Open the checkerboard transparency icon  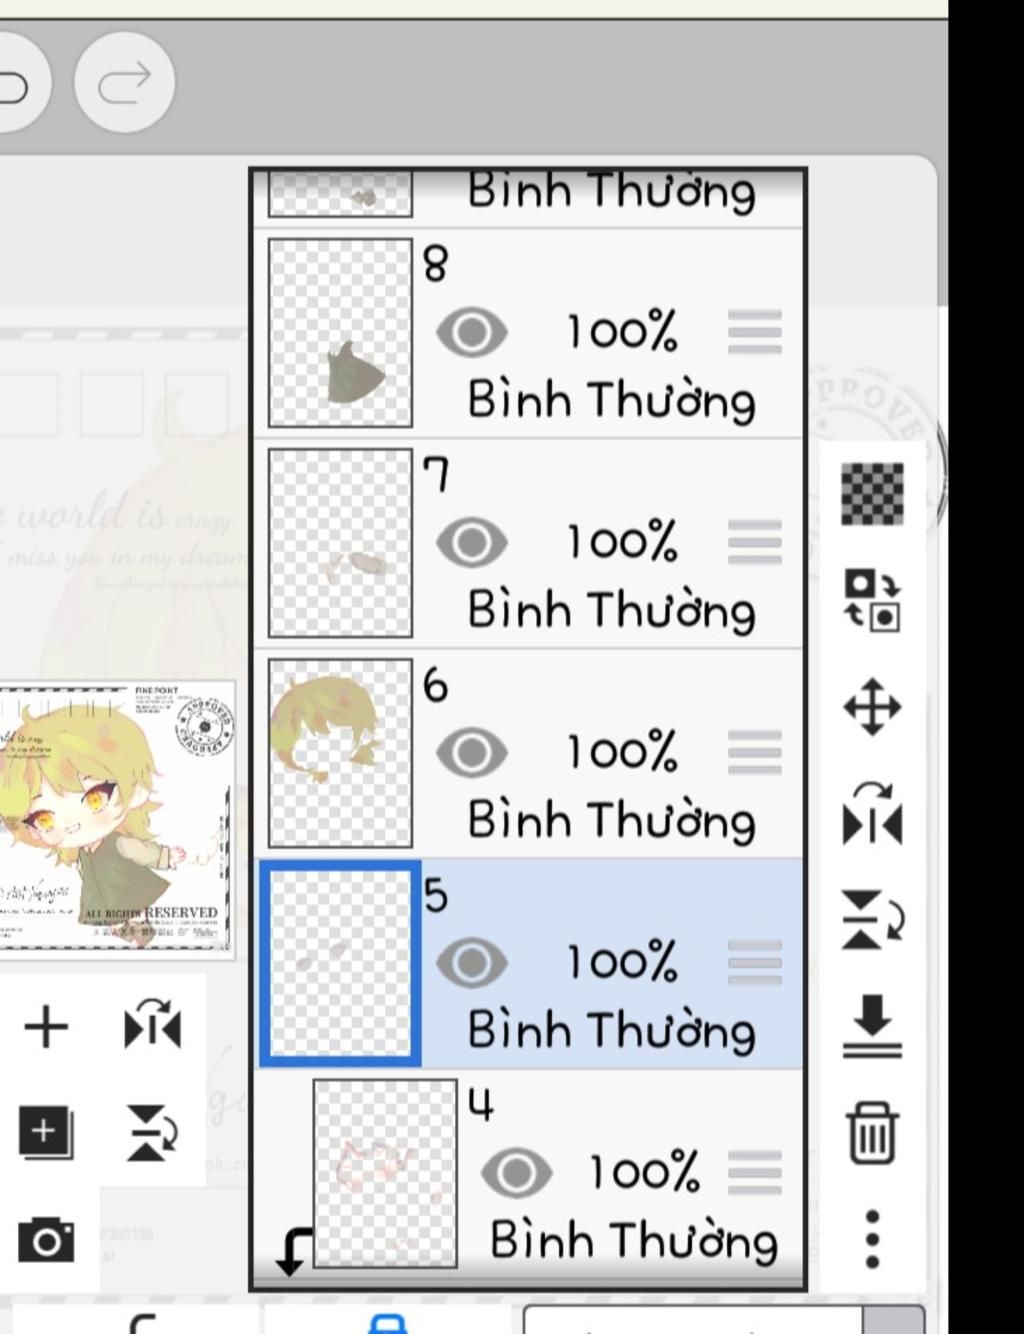pos(872,493)
